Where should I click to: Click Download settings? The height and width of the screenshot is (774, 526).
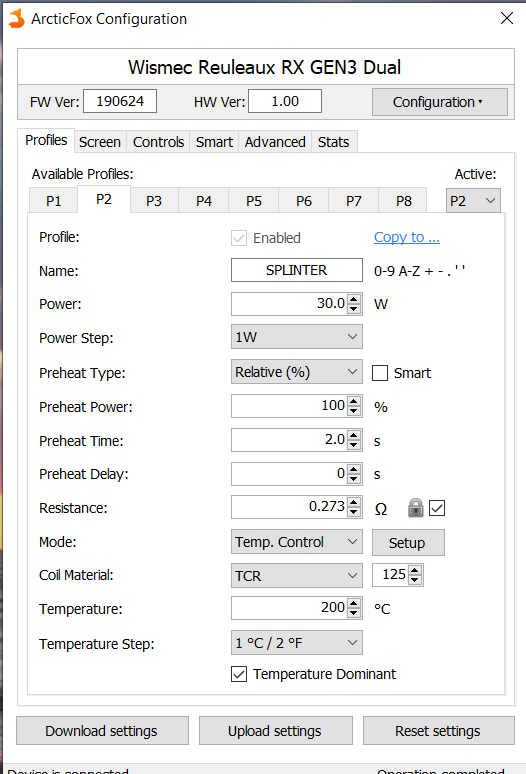click(x=102, y=731)
